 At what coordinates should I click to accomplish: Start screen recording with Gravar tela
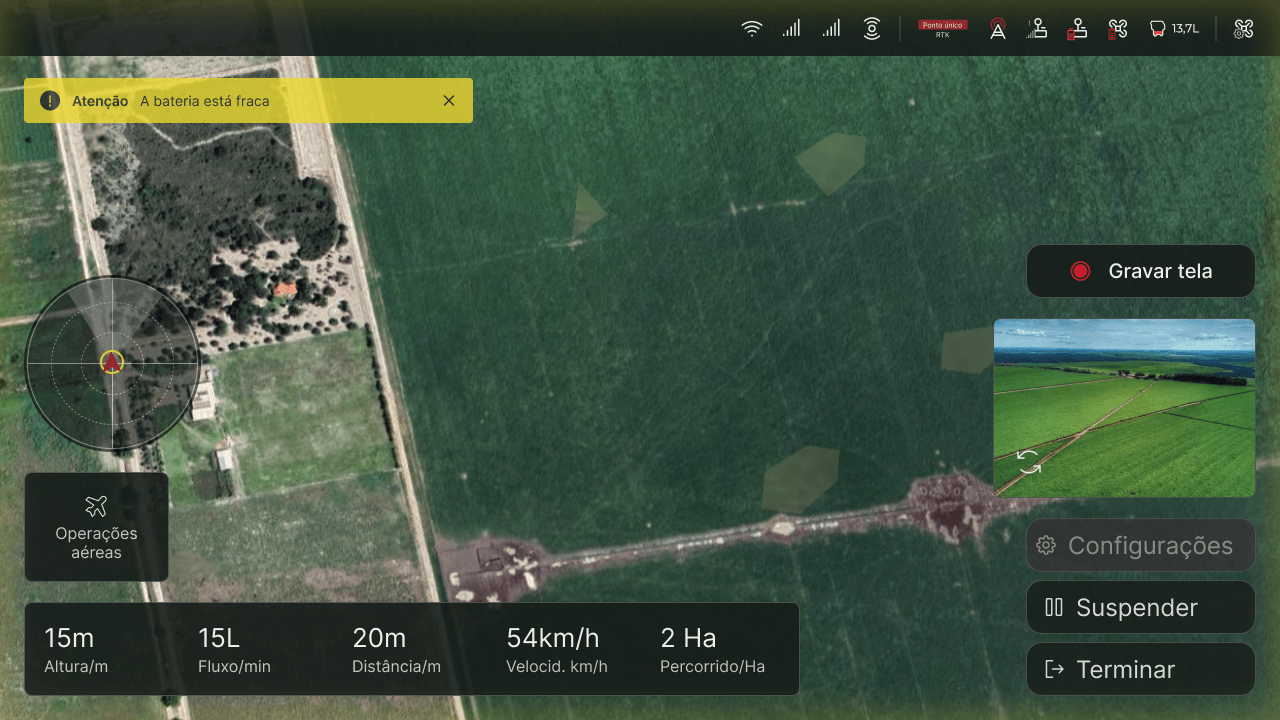(1140, 271)
